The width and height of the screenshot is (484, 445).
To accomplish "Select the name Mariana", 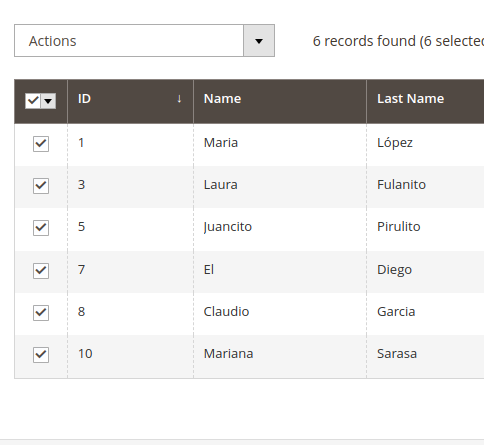I will (229, 354).
